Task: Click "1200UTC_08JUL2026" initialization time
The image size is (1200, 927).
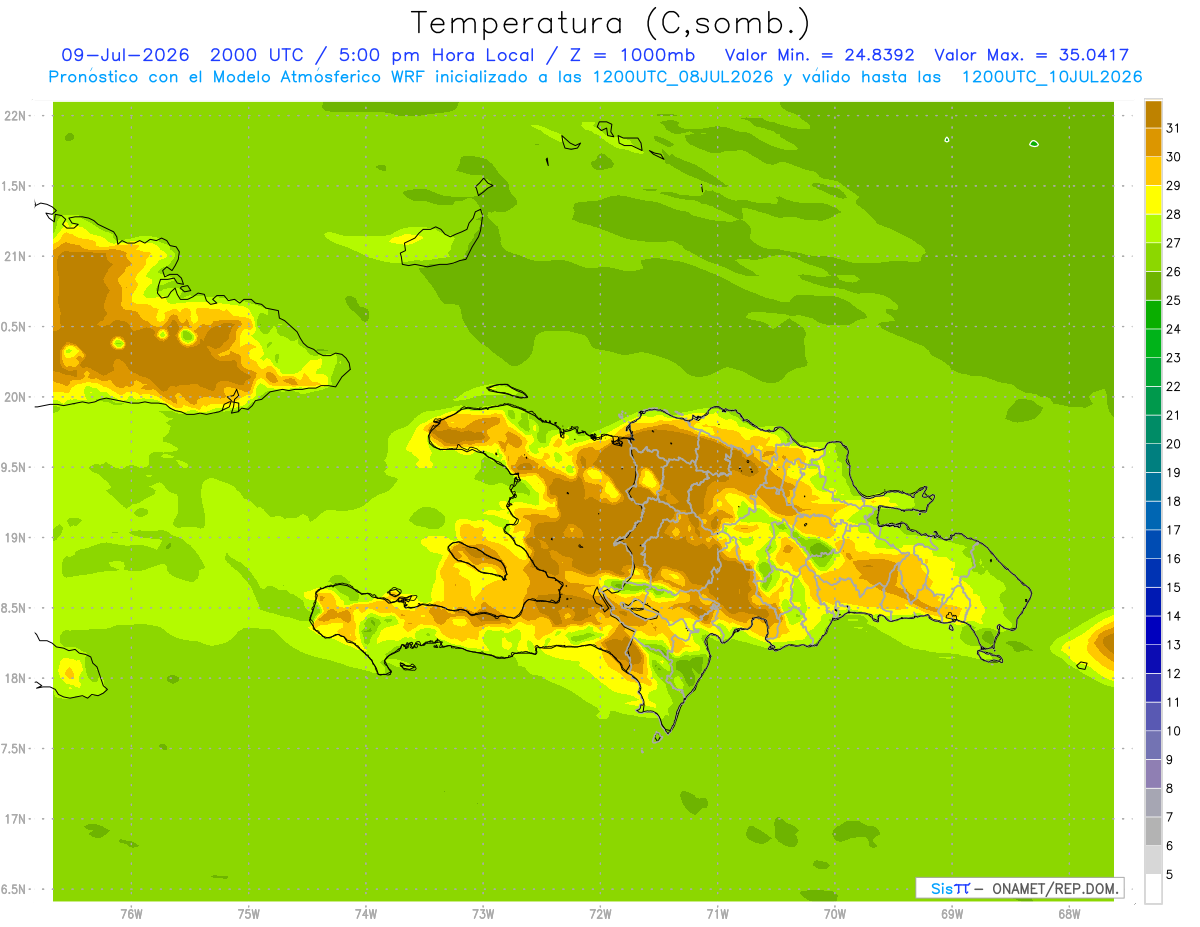Action: [x=684, y=77]
